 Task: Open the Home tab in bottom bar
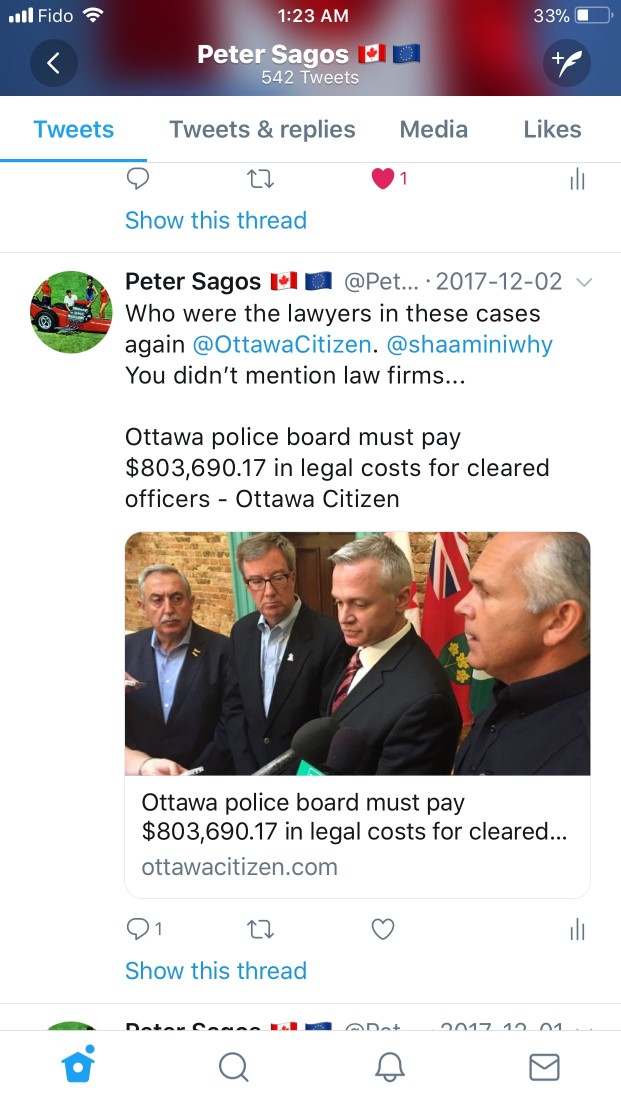pyautogui.click(x=78, y=1065)
